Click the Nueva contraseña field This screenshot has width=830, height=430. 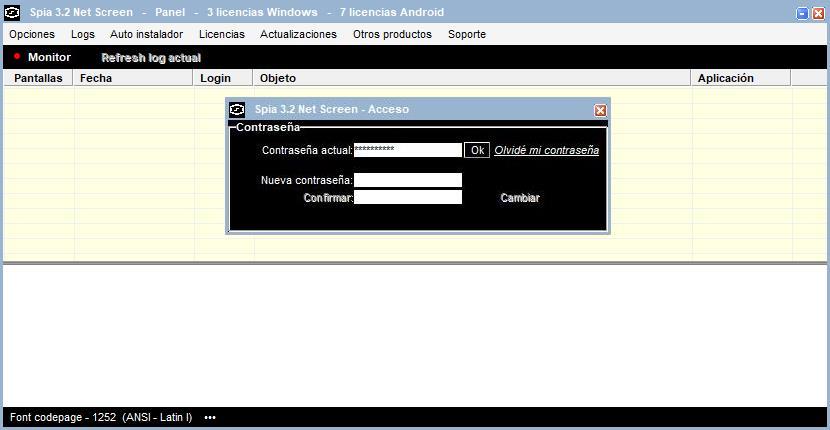click(408, 180)
